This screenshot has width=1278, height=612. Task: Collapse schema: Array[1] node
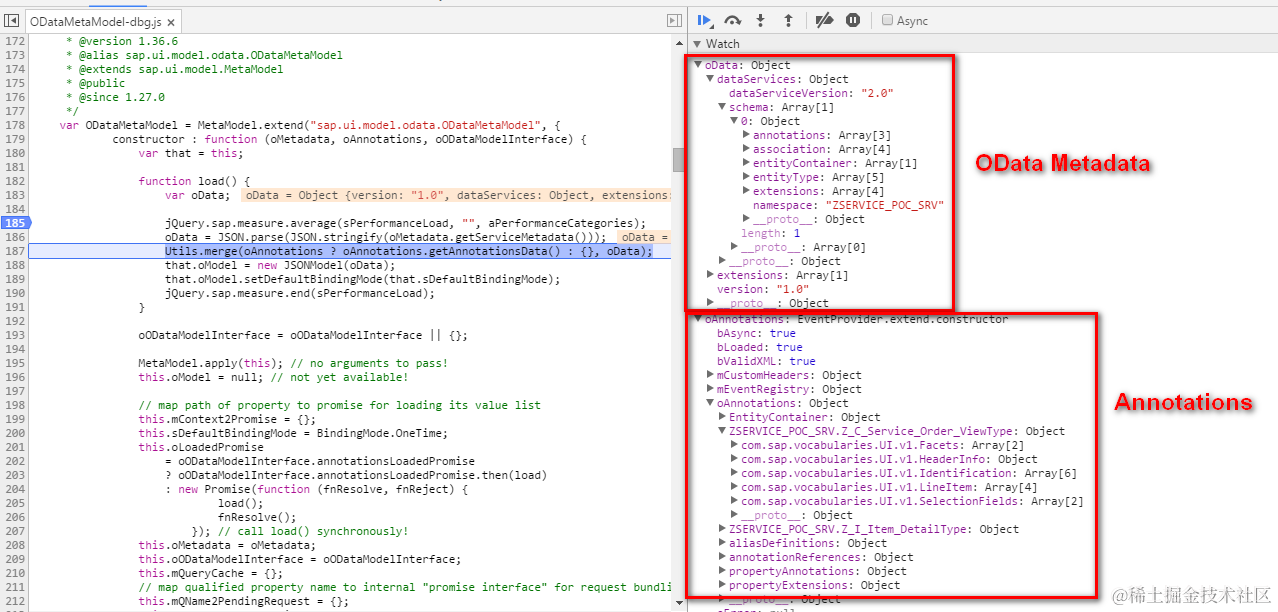[722, 107]
